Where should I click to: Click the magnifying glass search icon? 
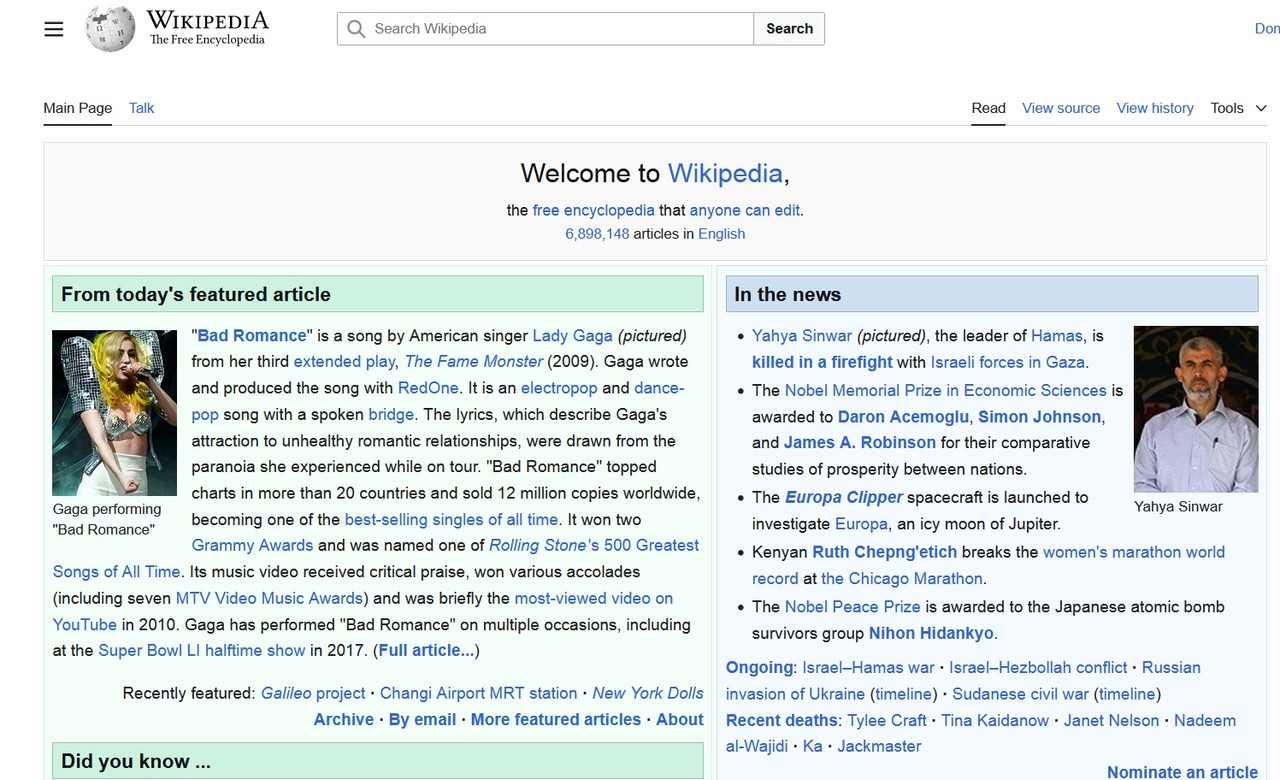pos(356,29)
